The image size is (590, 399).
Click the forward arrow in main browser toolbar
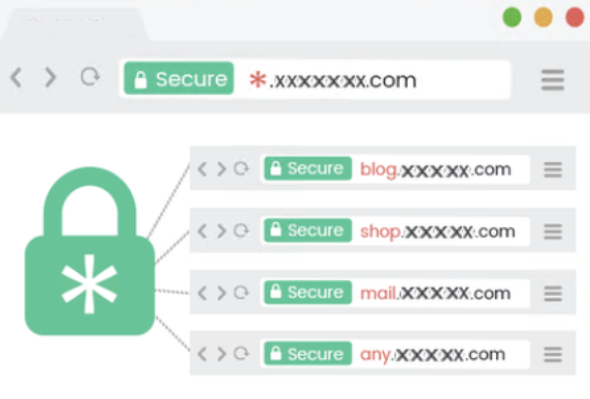click(x=50, y=78)
